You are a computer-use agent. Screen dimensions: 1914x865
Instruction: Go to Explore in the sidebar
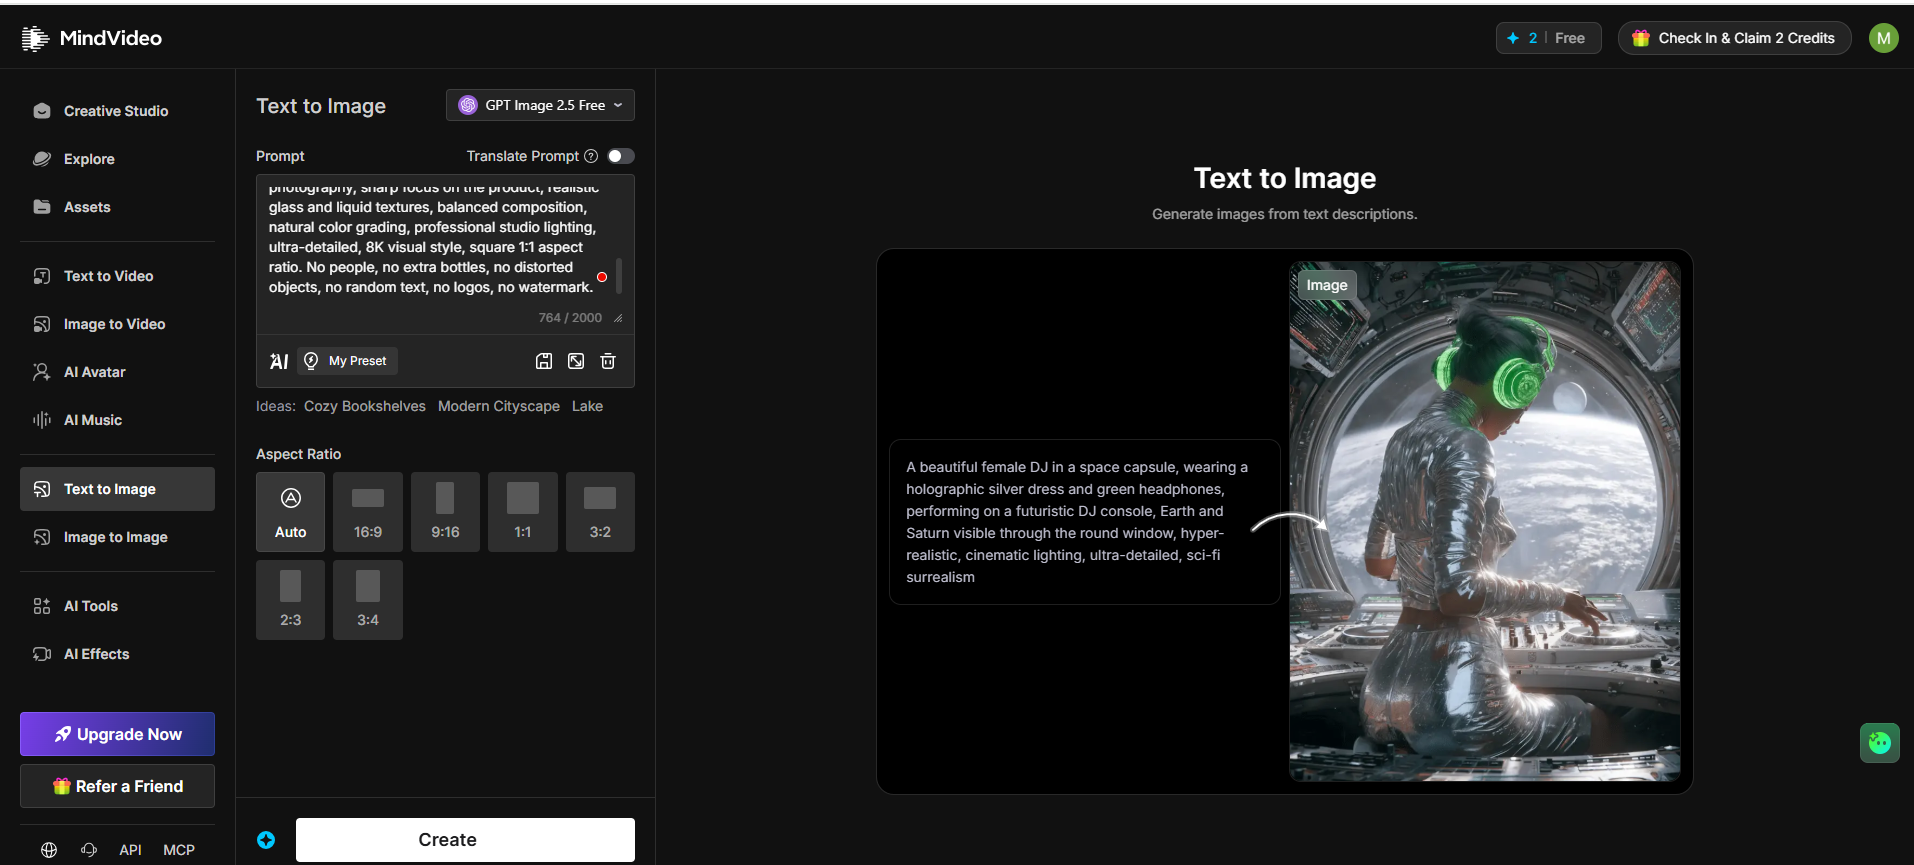pyautogui.click(x=117, y=159)
